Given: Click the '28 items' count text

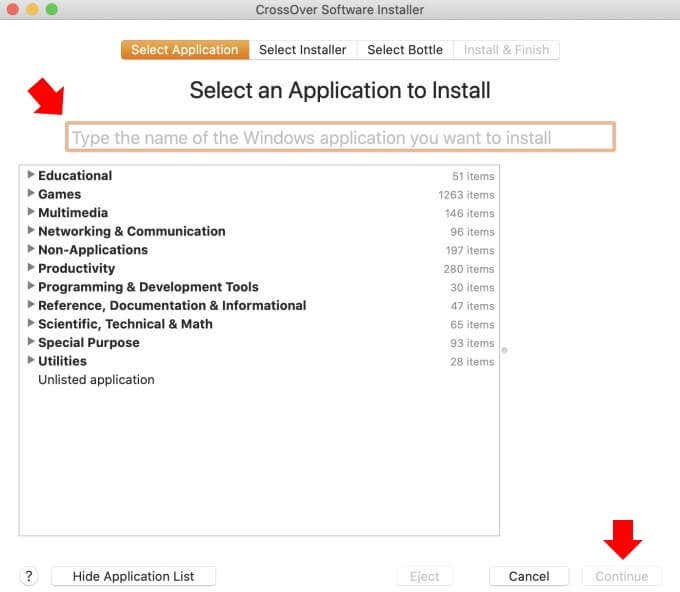Looking at the screenshot, I should 472,362.
